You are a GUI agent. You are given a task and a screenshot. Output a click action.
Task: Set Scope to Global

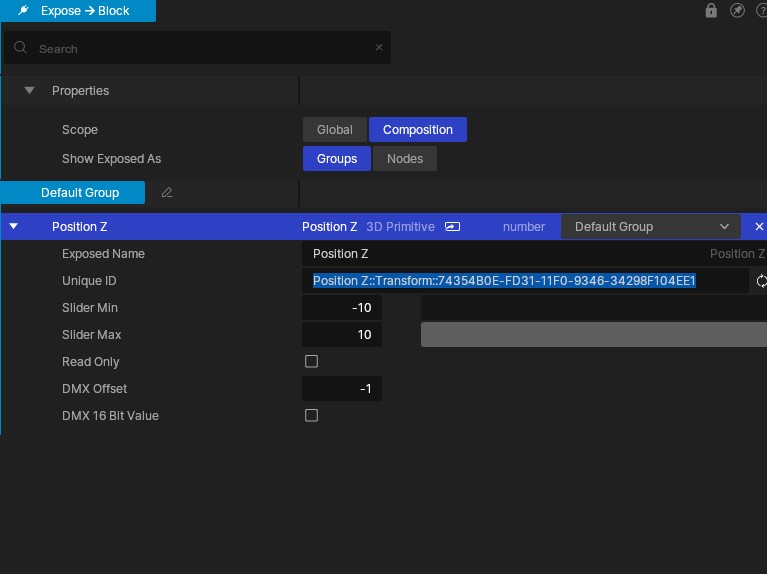tap(334, 130)
